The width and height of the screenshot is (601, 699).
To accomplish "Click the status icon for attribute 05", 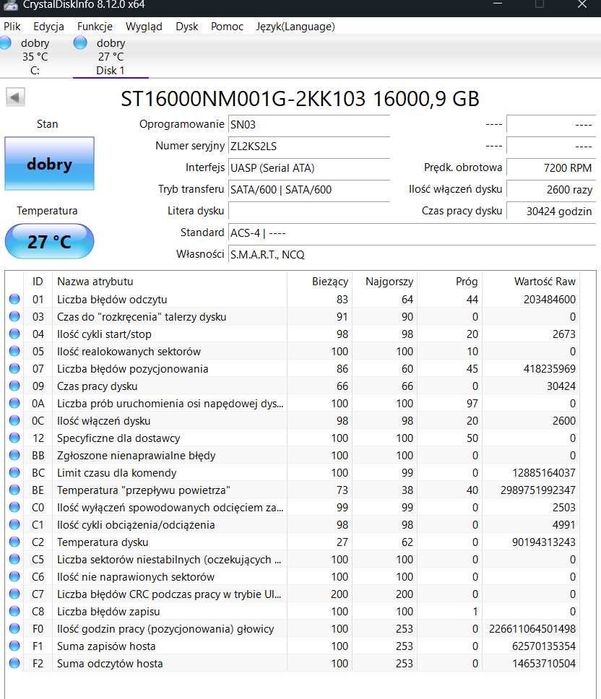I will coord(15,351).
